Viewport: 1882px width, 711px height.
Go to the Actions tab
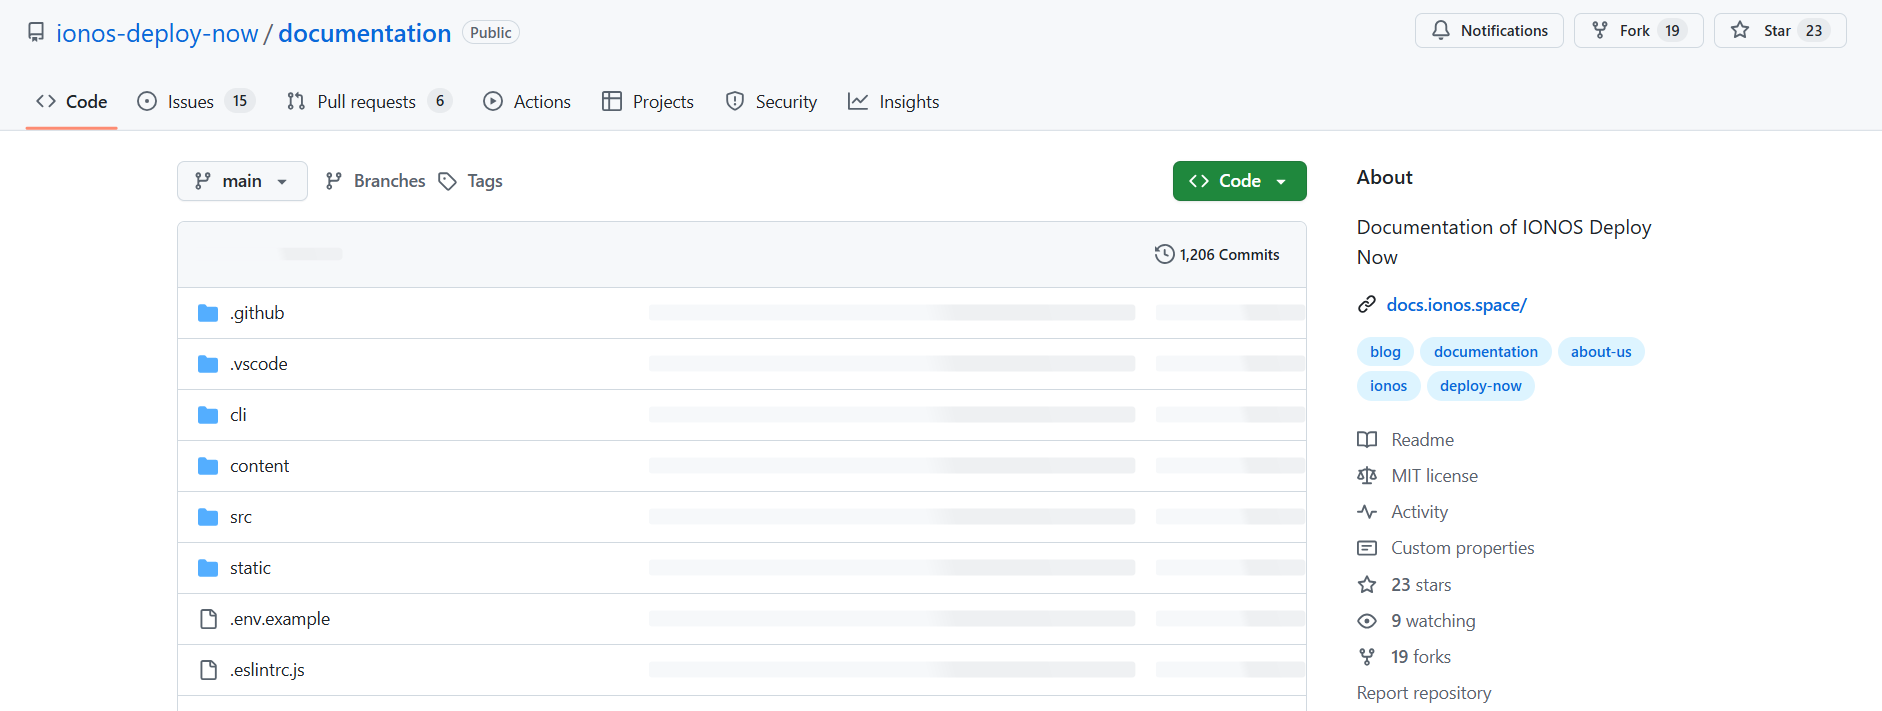pyautogui.click(x=527, y=102)
